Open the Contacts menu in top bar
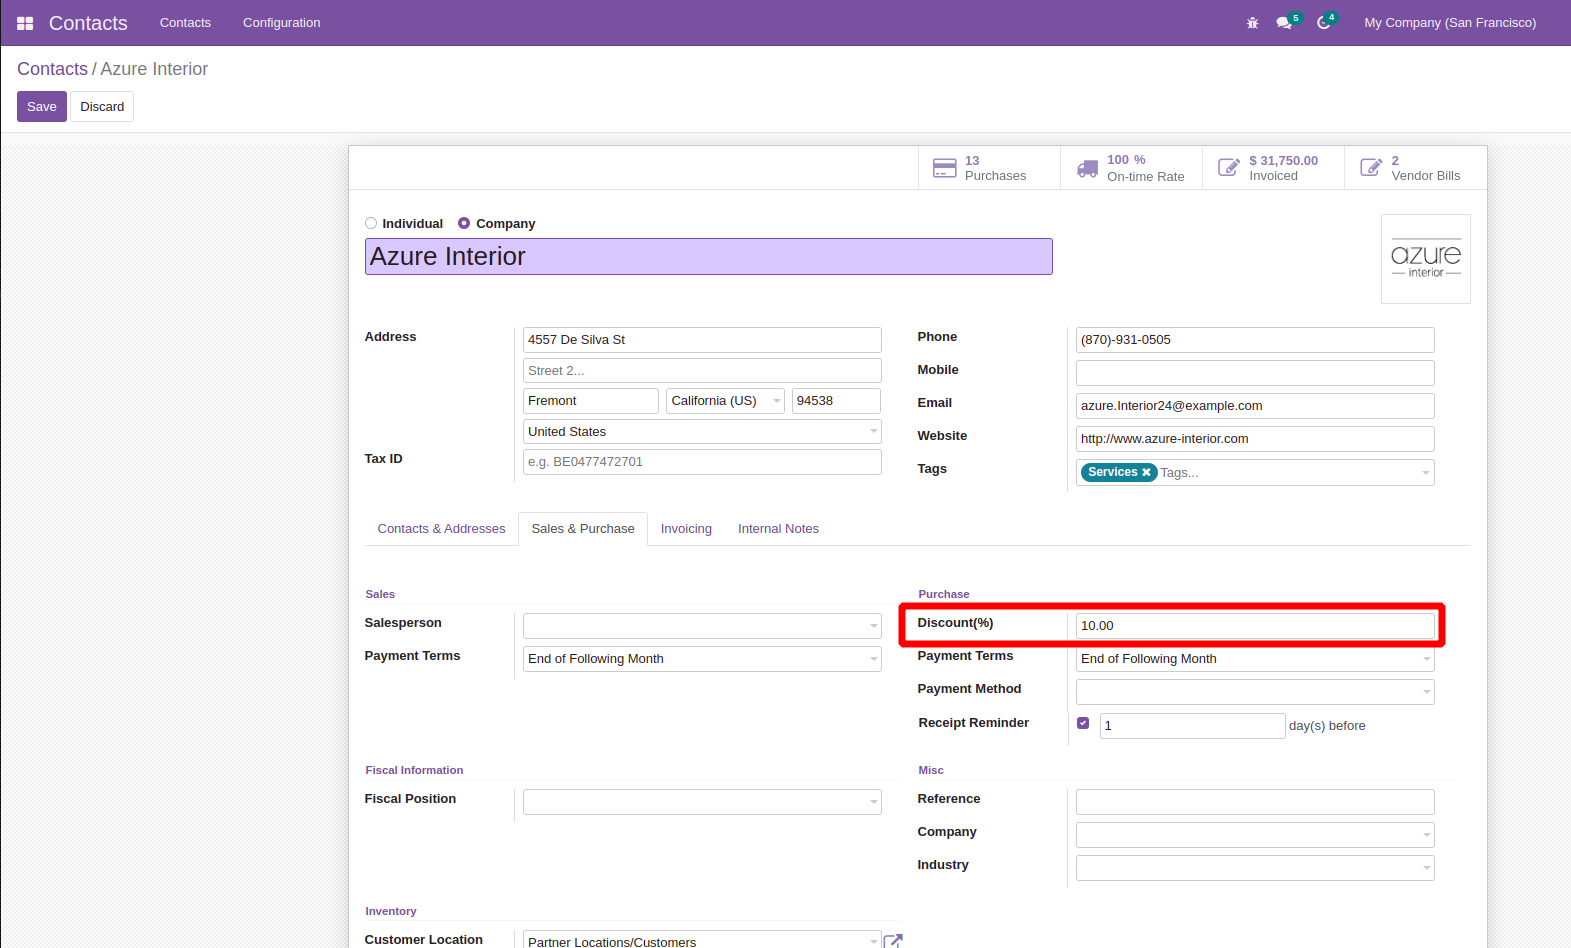 click(x=185, y=23)
